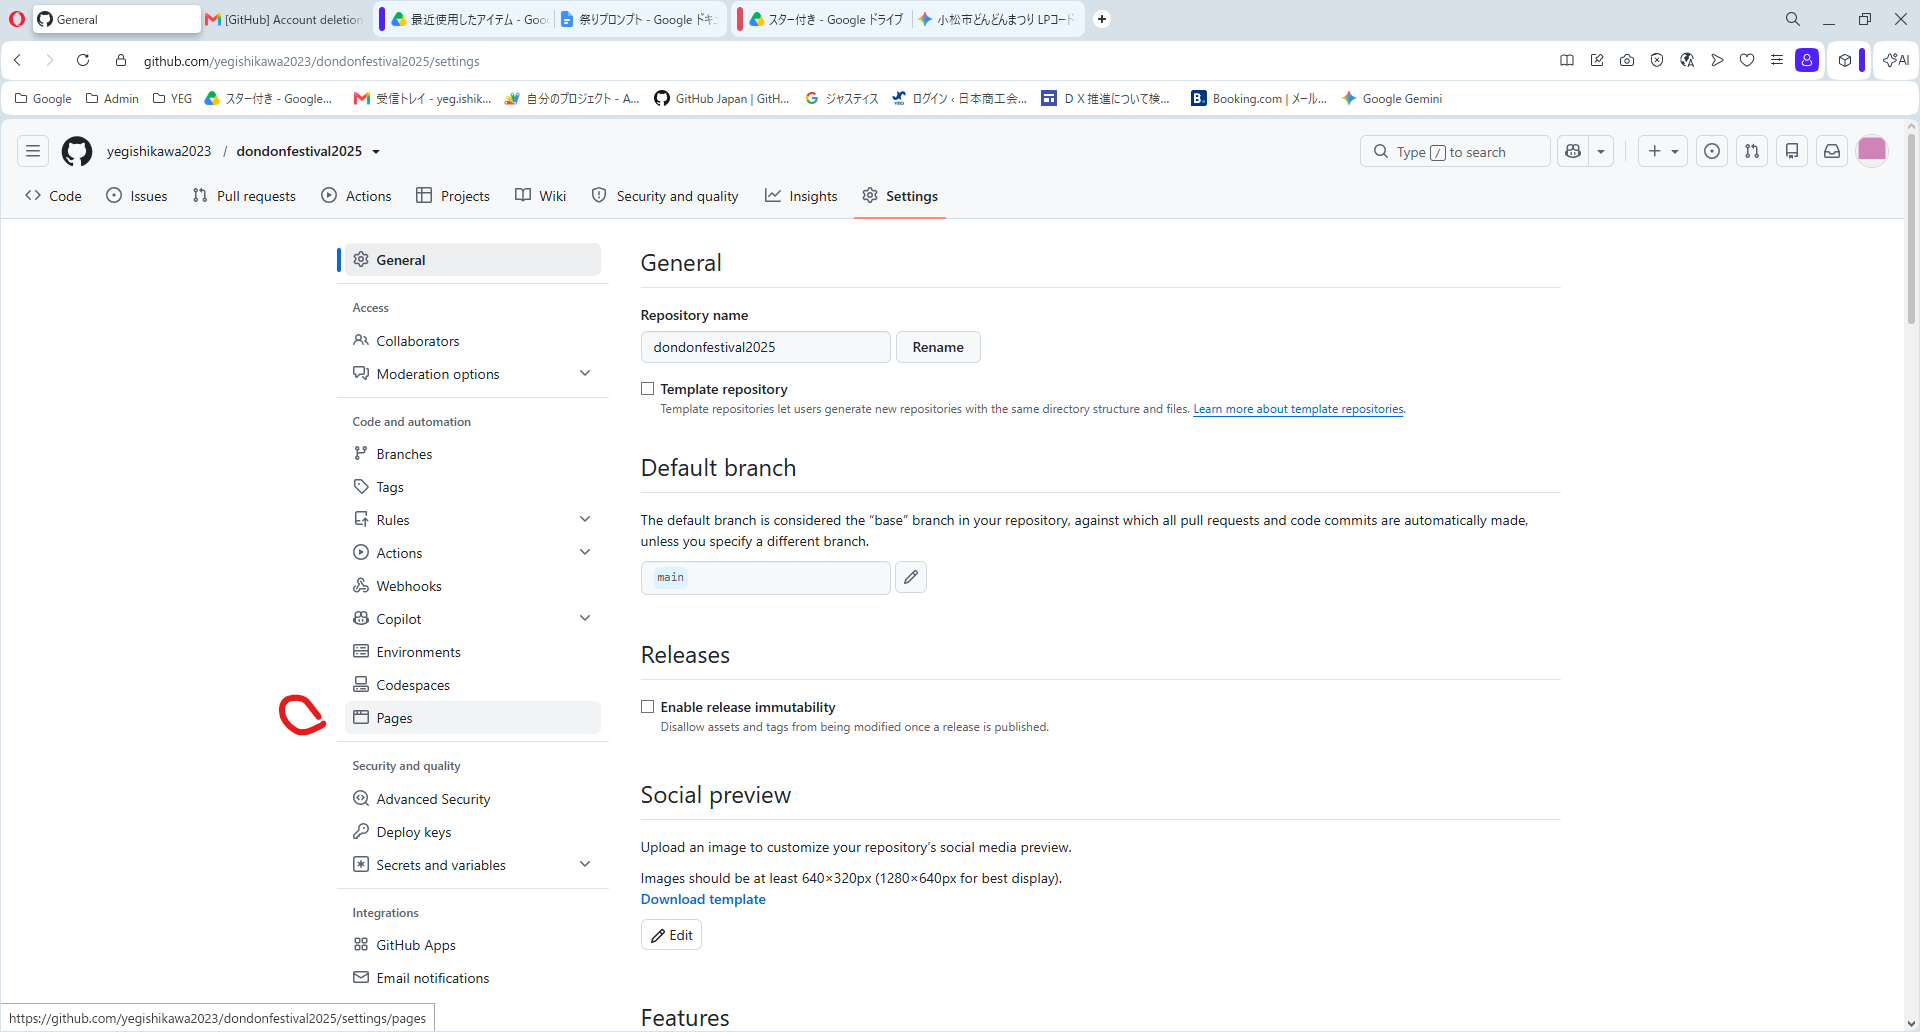The height and width of the screenshot is (1032, 1920).
Task: Switch to the Insights tab
Action: [801, 196]
